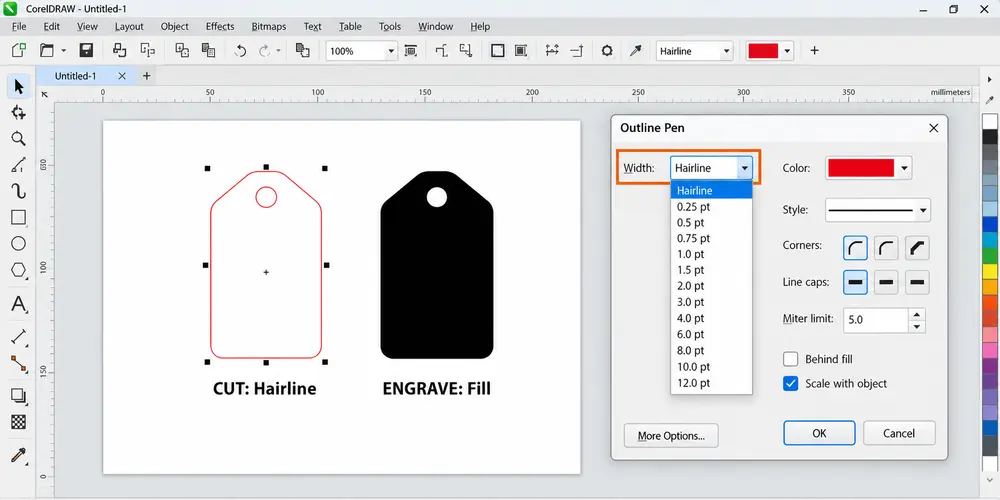
Task: Open toolbar outline color dropdown arrow
Action: tap(788, 51)
